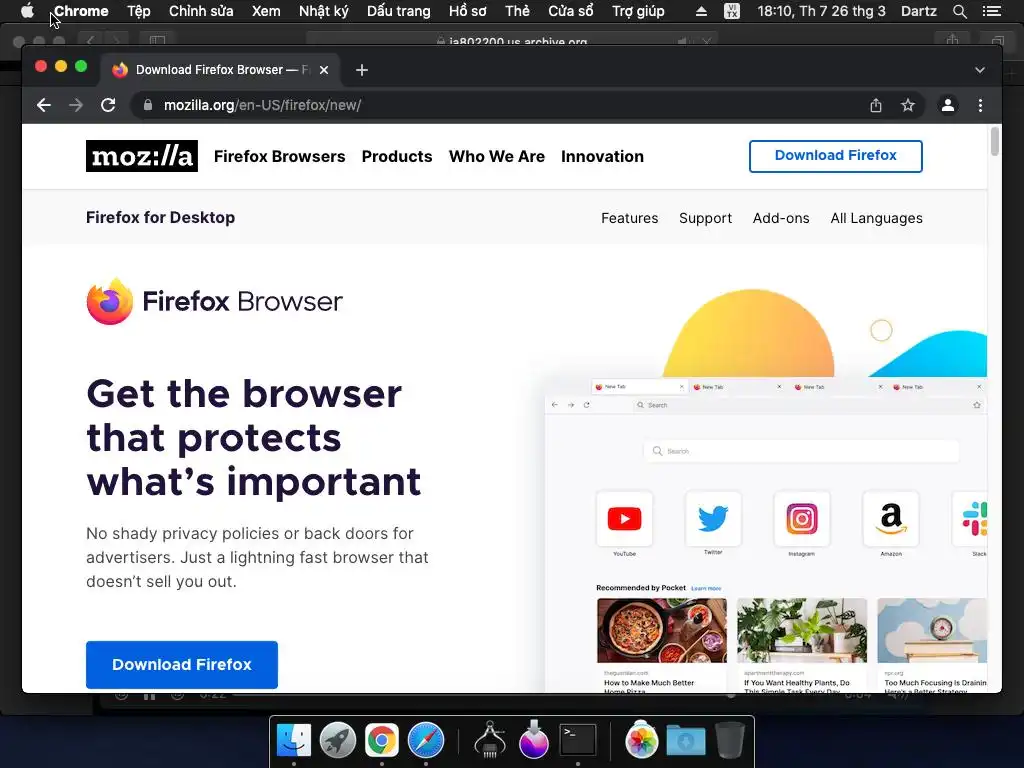
Task: Click the Mozilla logo
Action: click(x=142, y=156)
